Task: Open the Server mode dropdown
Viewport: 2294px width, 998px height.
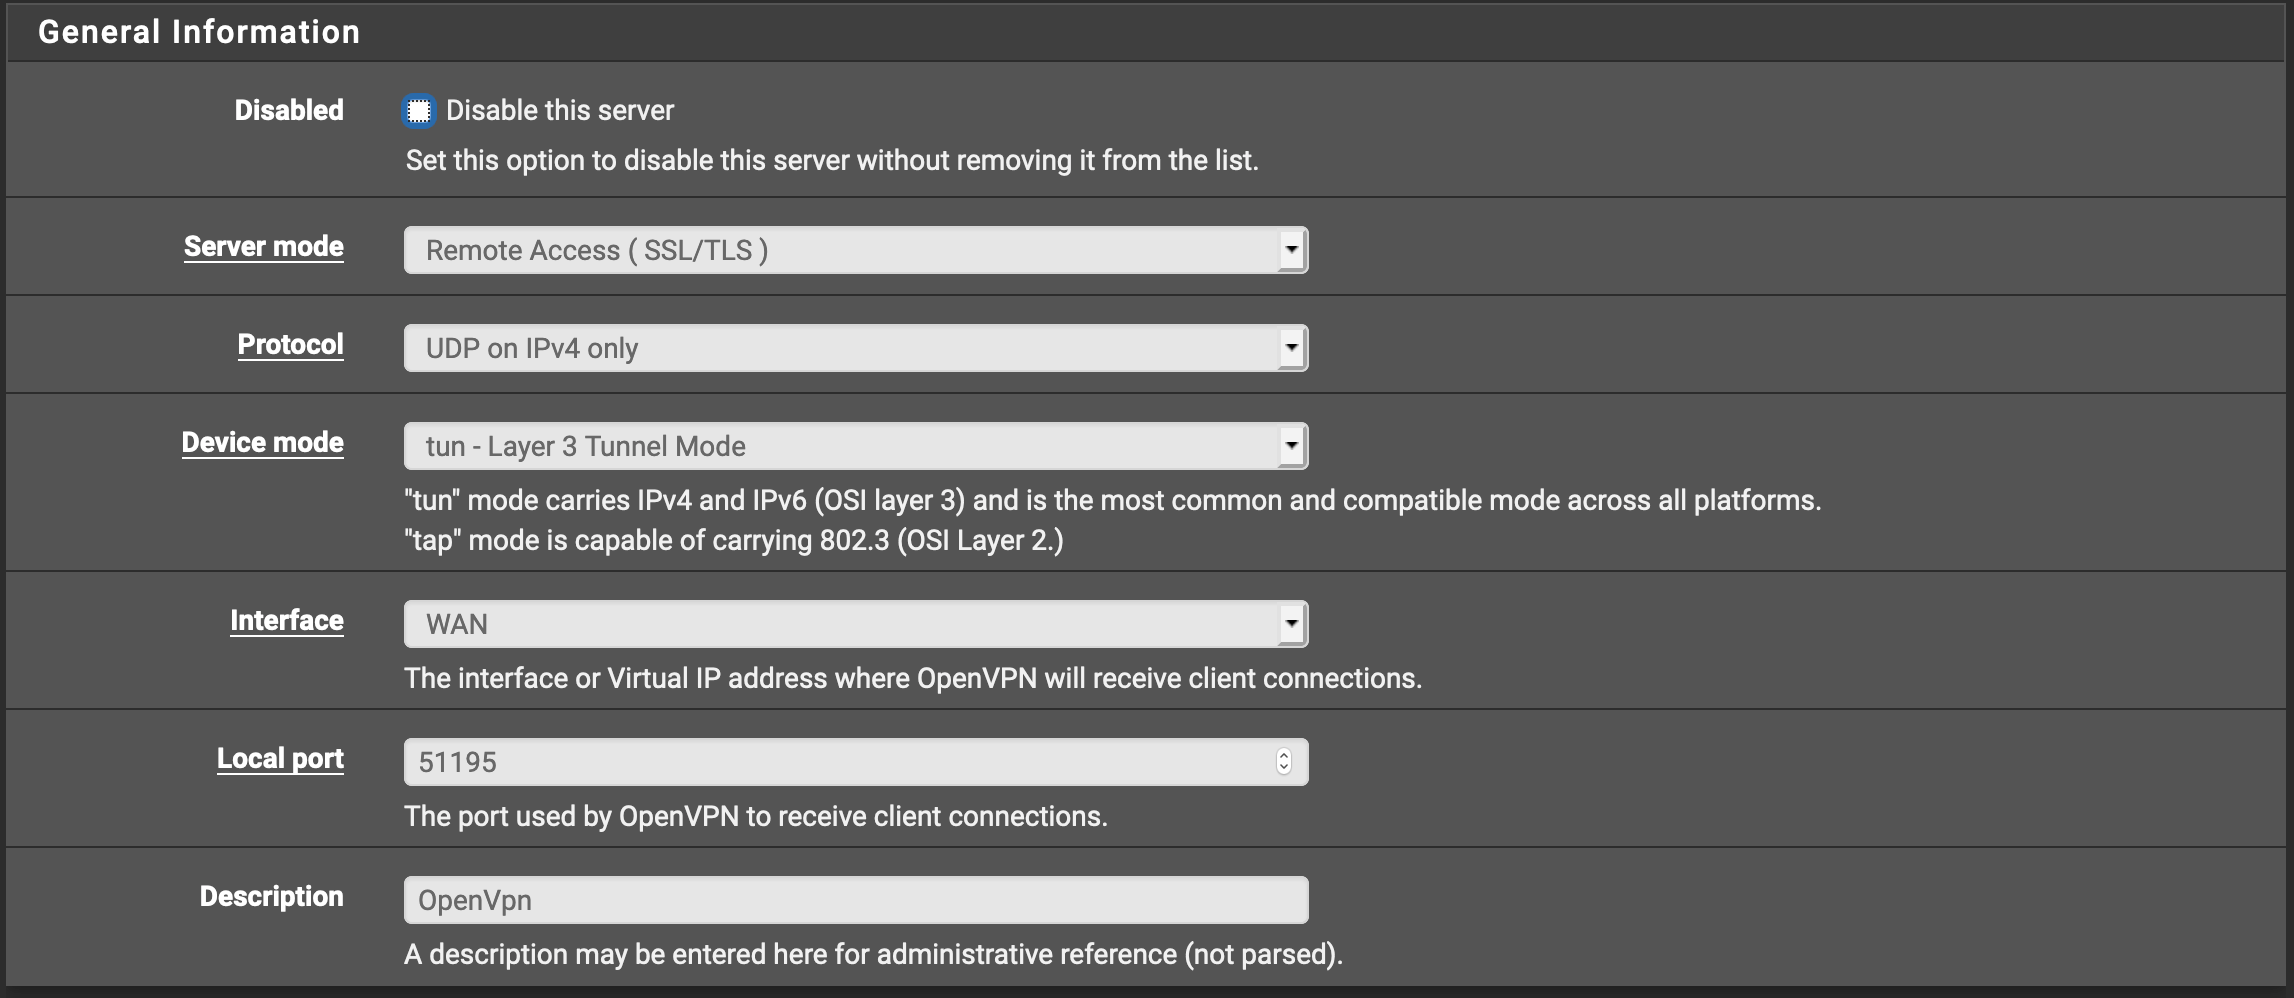Action: (855, 250)
